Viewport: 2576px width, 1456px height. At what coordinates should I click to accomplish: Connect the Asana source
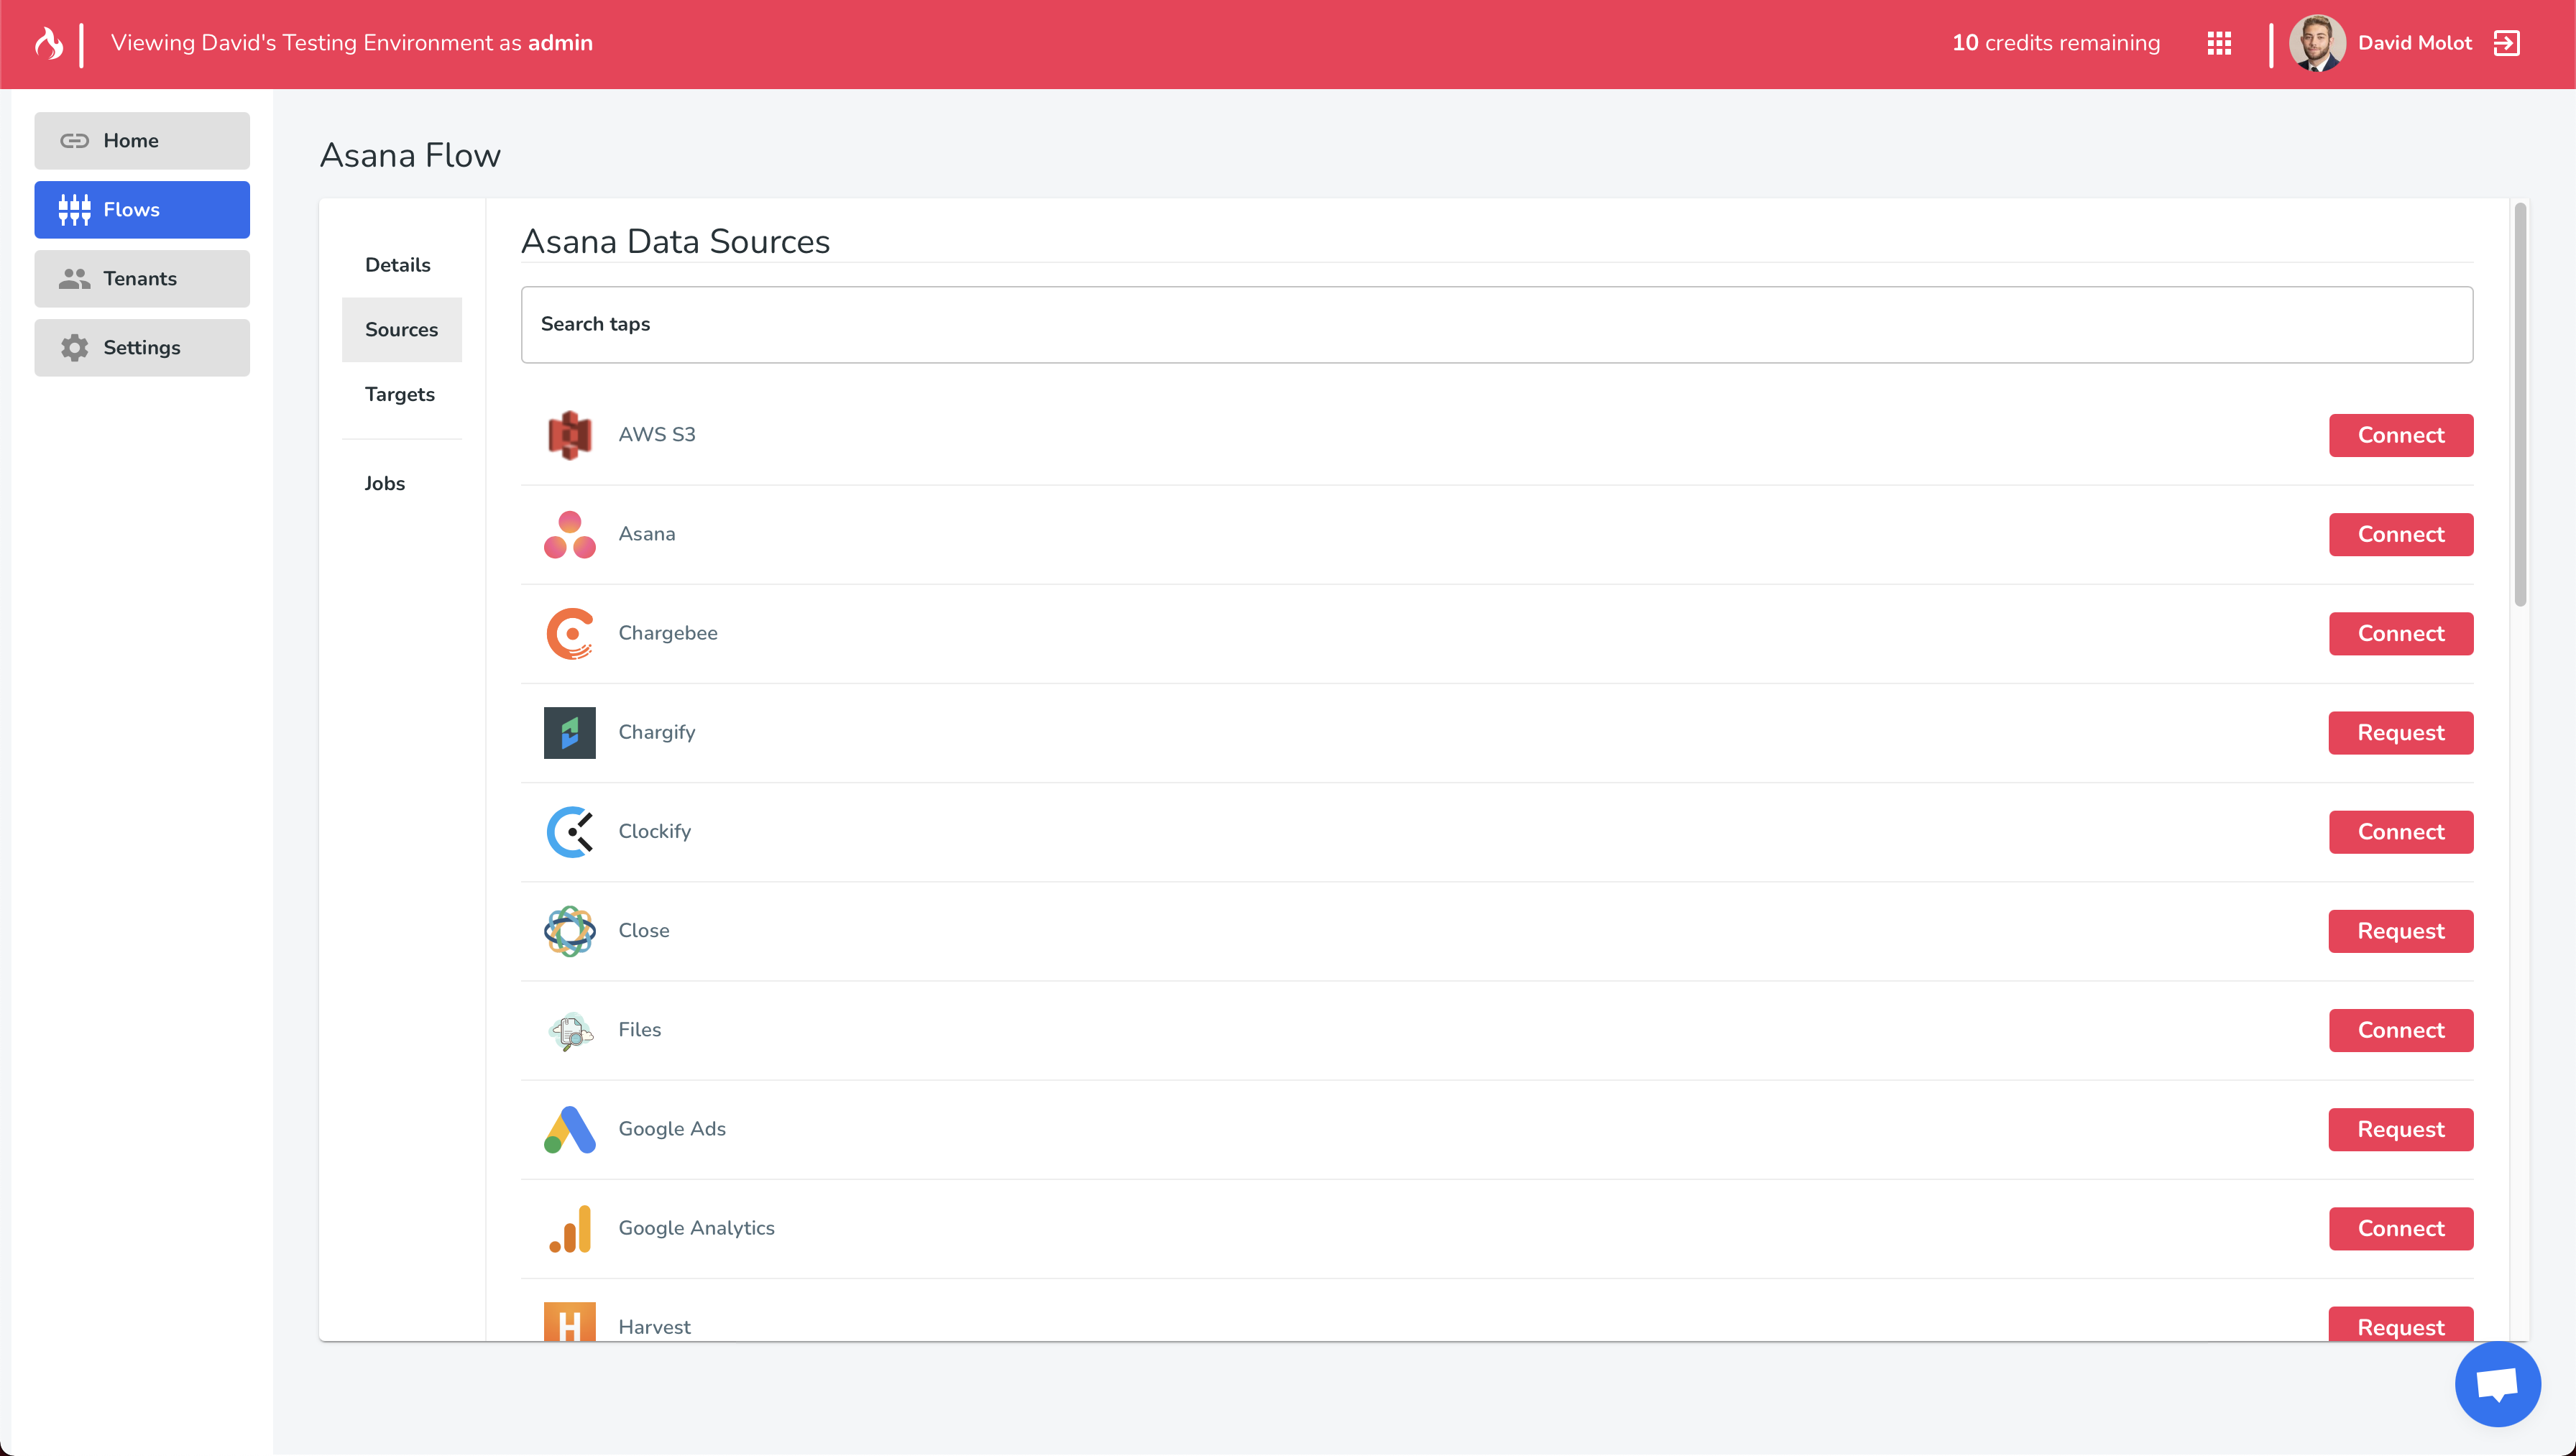click(2401, 534)
